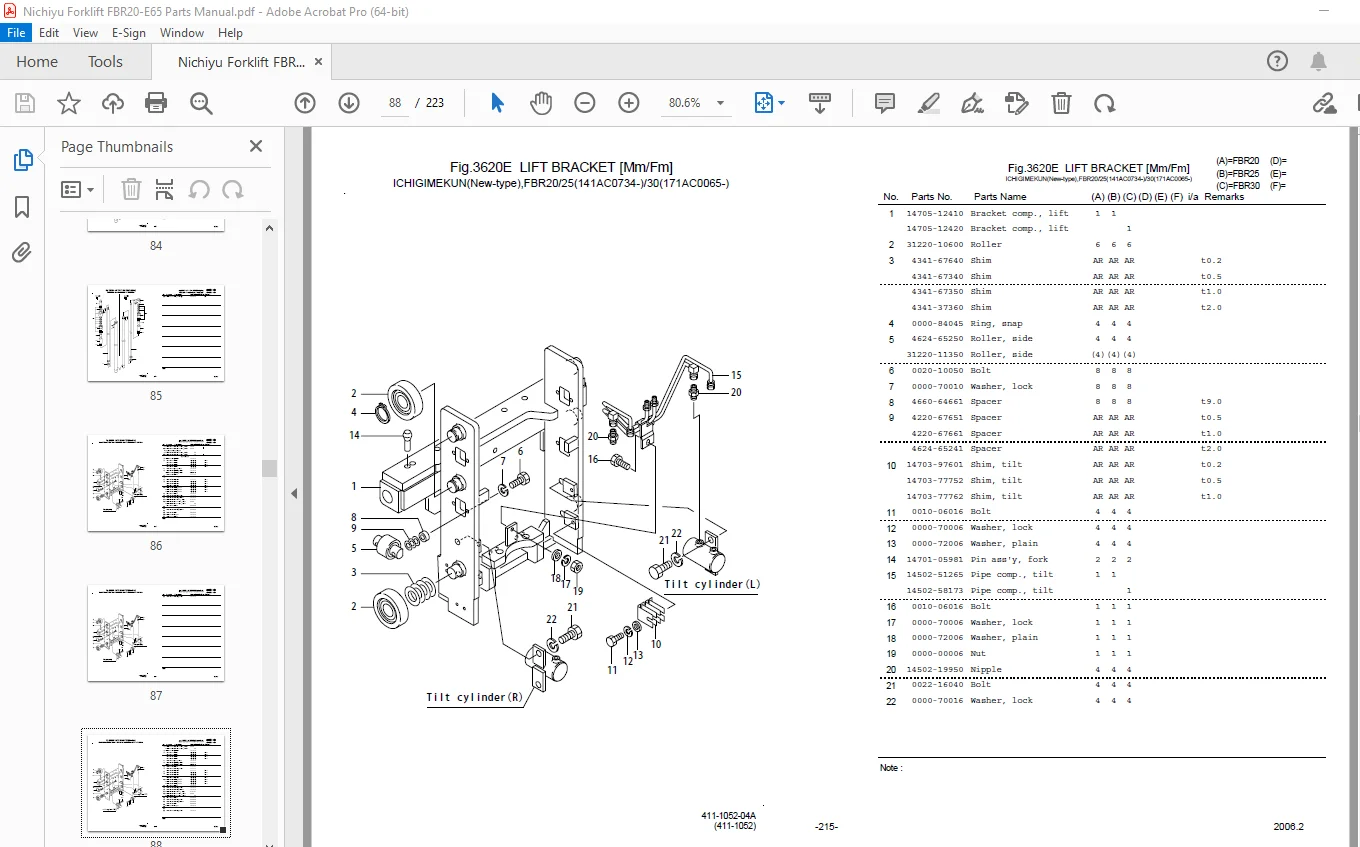Open the Attachments paperclip panel
The width and height of the screenshot is (1360, 847).
(x=22, y=253)
